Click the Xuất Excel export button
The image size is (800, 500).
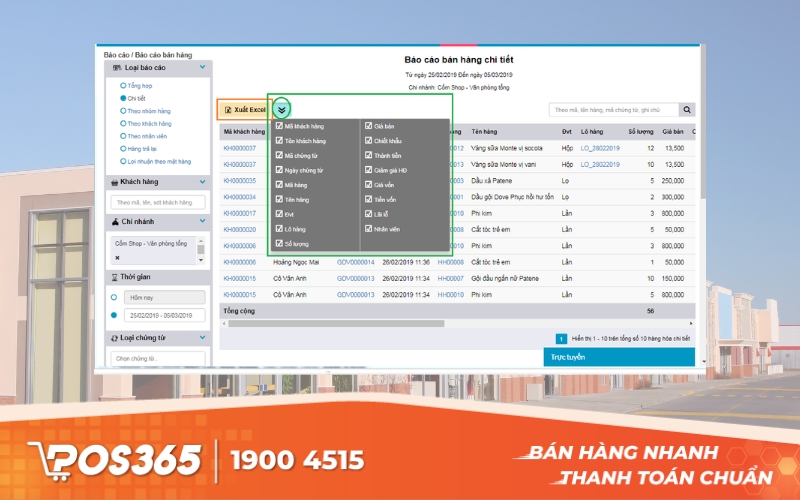tap(245, 110)
